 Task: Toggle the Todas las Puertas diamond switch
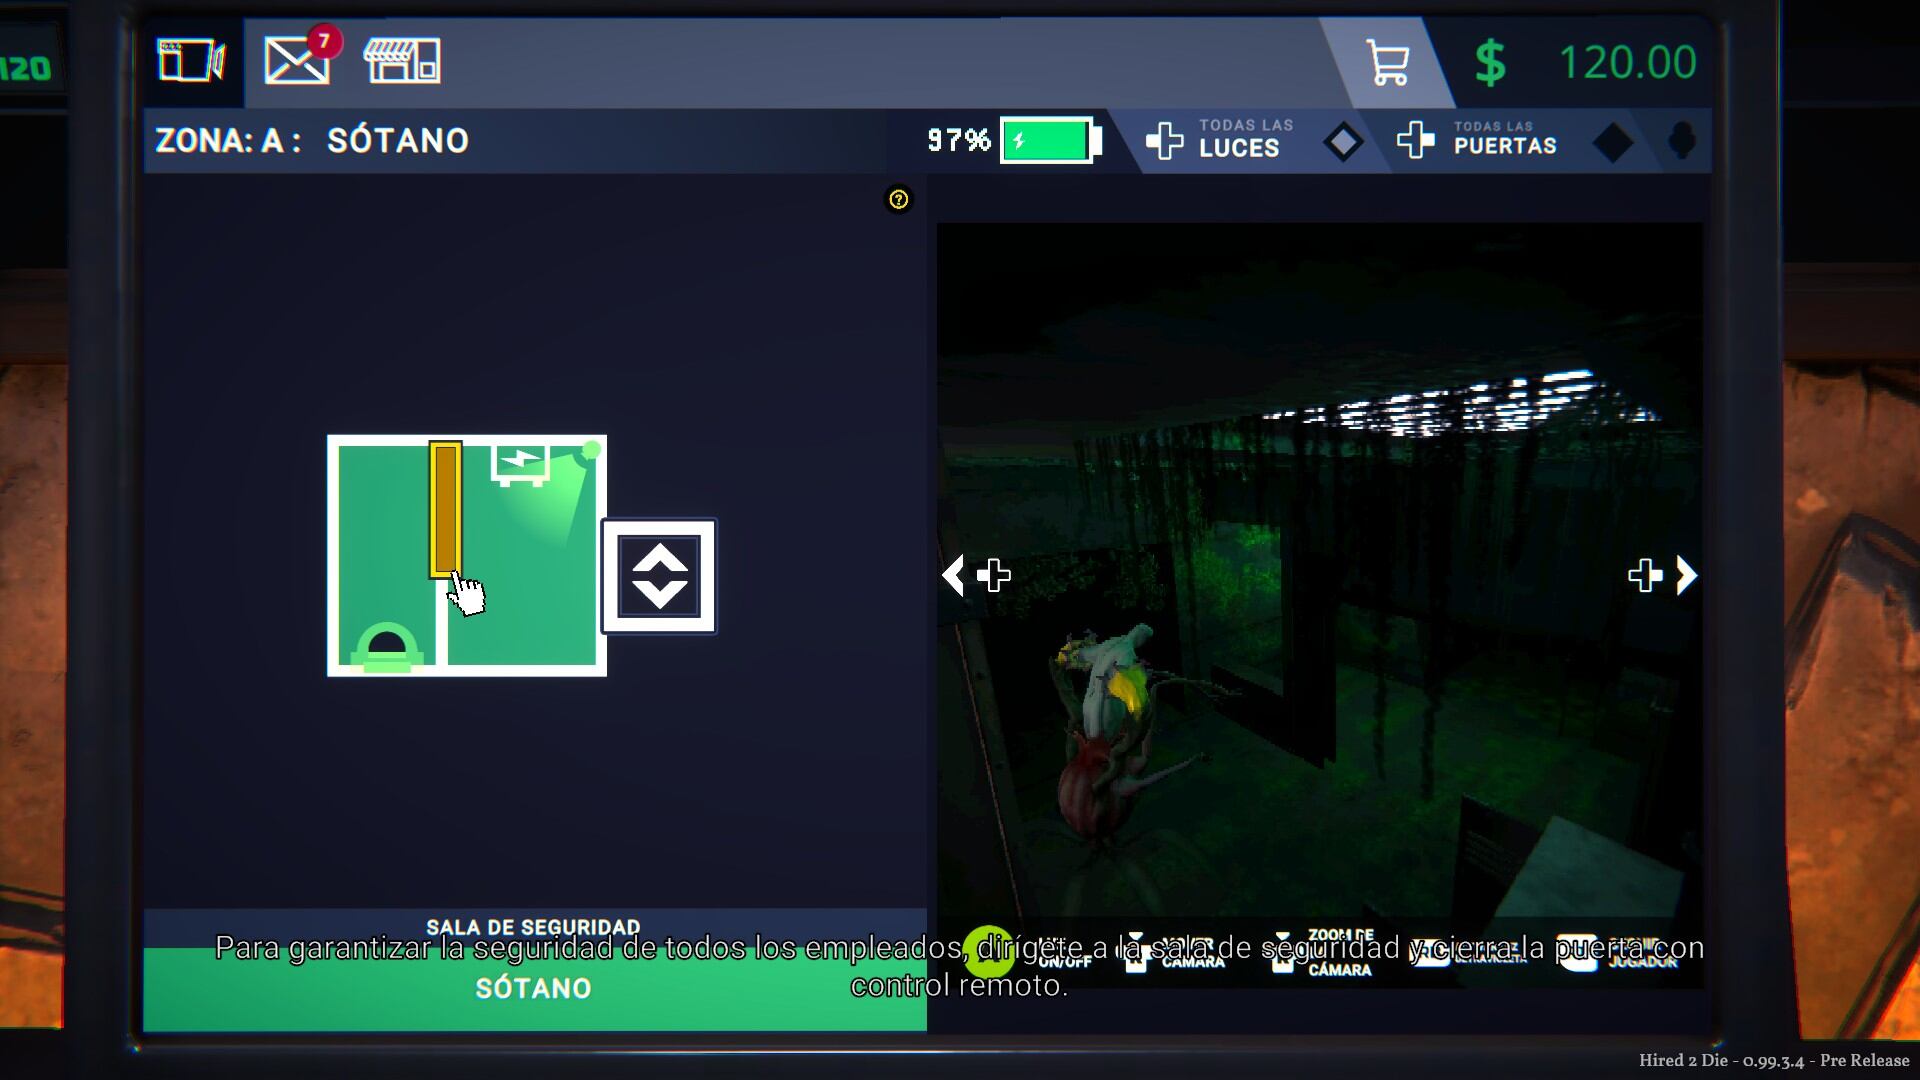[1611, 142]
